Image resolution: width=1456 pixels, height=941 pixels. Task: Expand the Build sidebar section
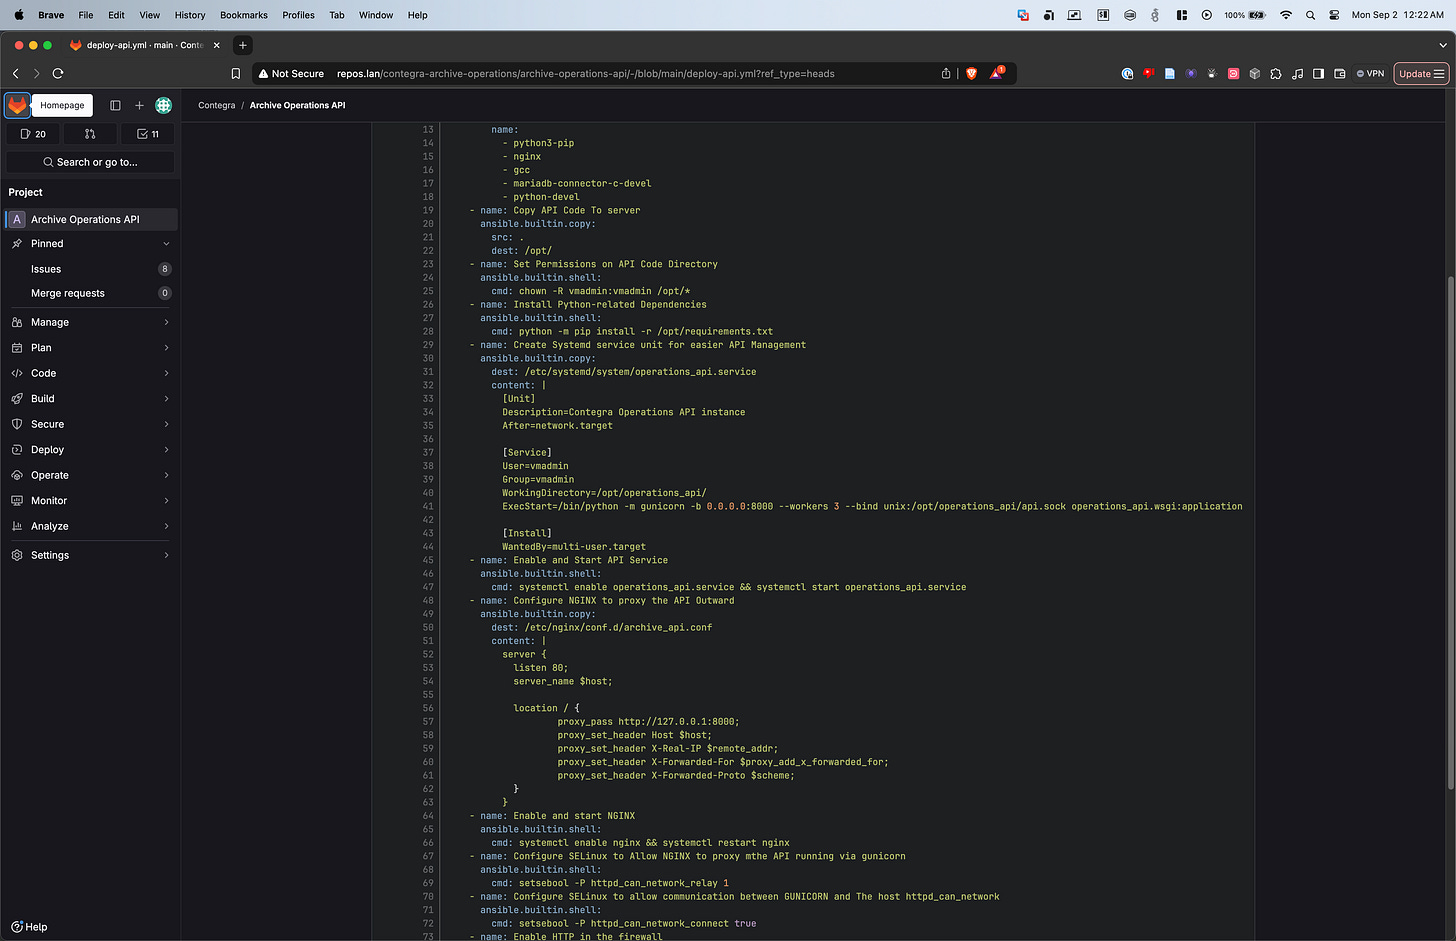(89, 398)
